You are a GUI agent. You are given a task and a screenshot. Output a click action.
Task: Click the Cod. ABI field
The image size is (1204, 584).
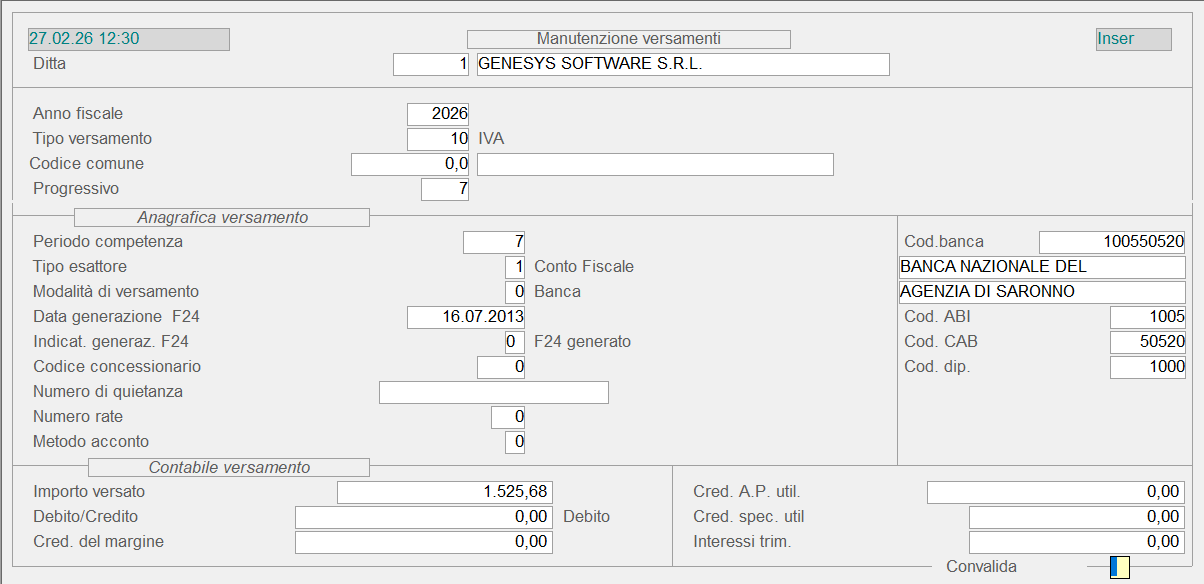[x=1147, y=317]
